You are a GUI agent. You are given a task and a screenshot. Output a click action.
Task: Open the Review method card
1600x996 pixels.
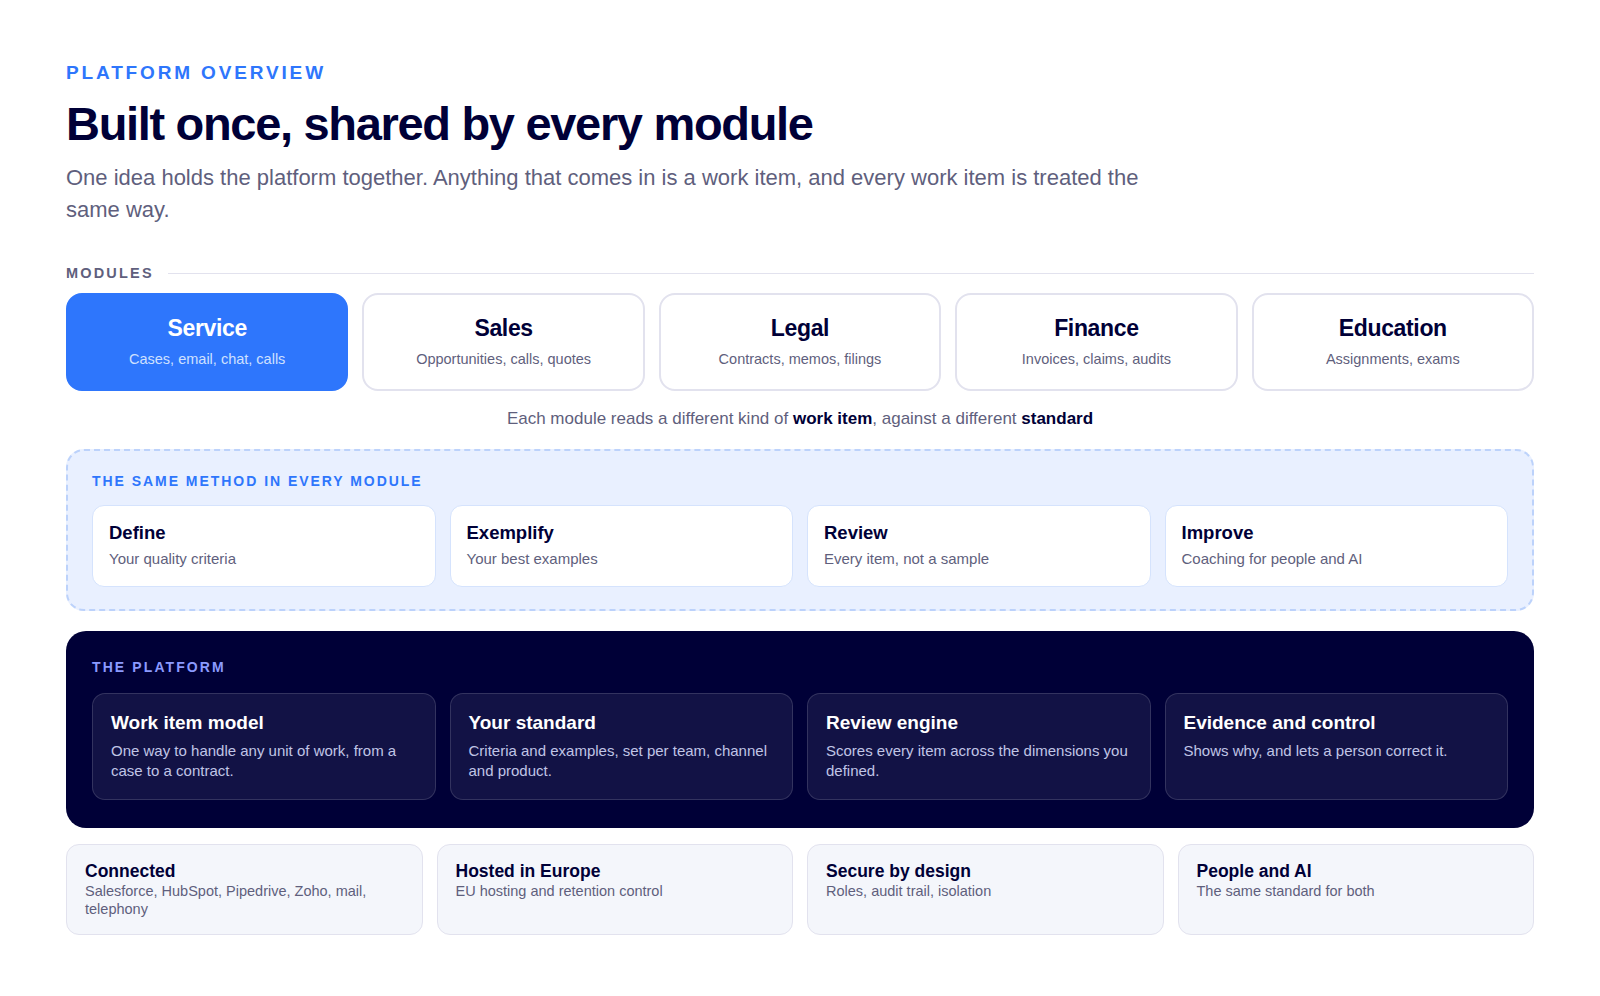click(979, 546)
